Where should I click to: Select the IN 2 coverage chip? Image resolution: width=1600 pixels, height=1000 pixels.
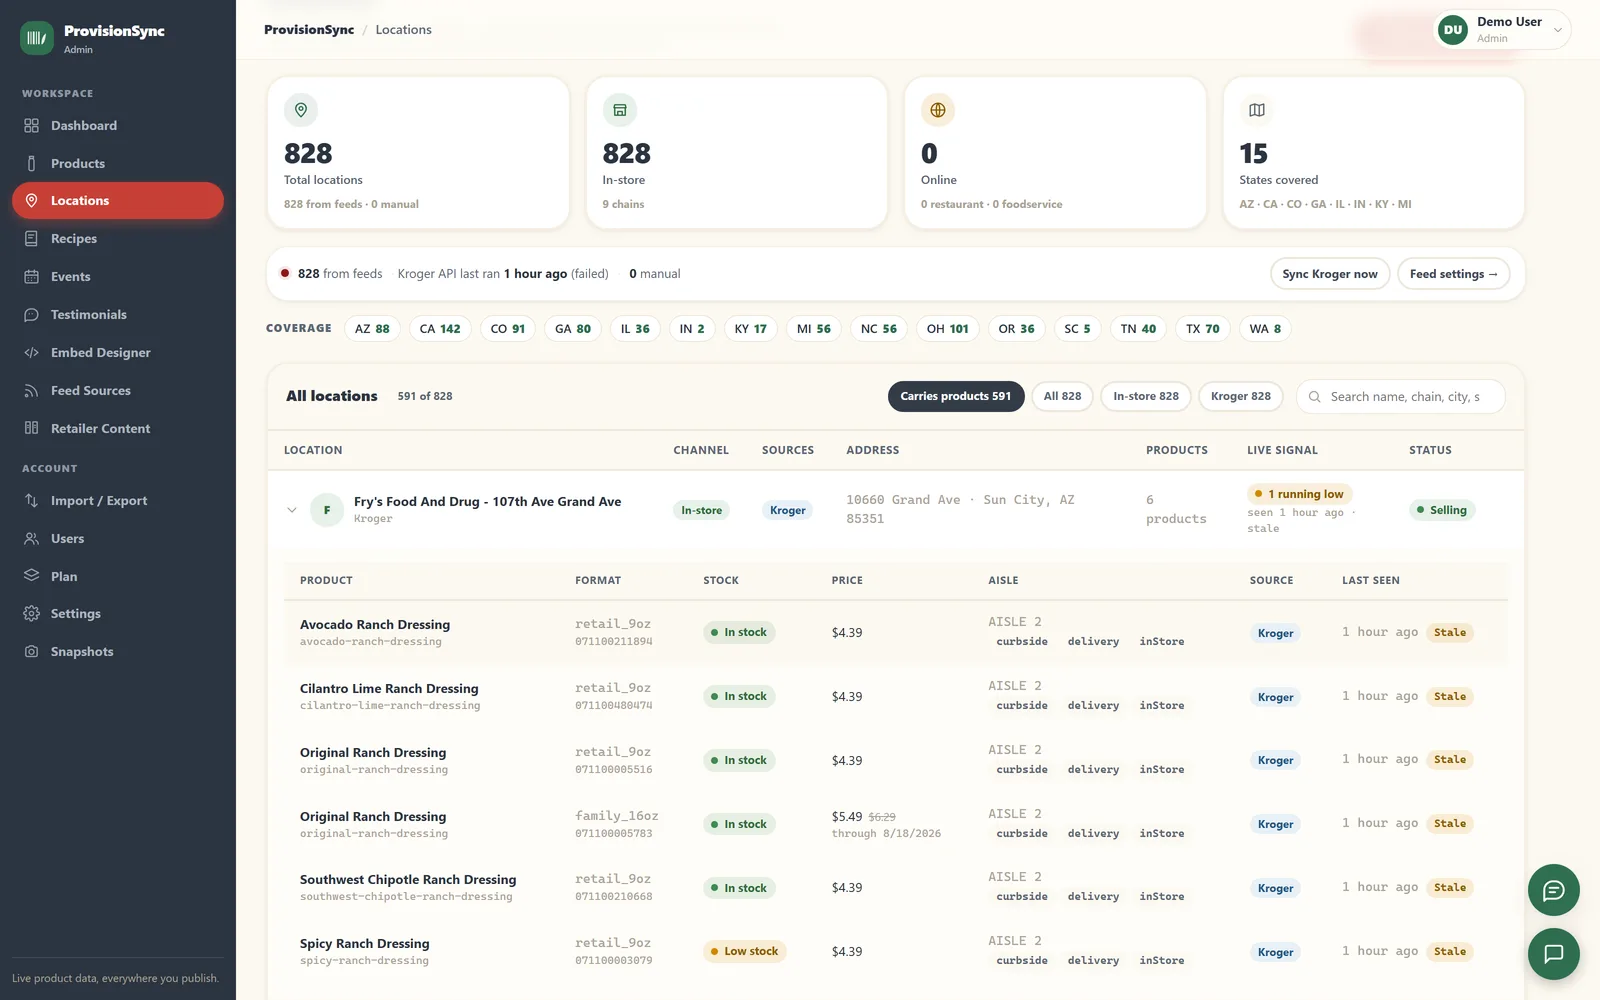pos(692,329)
